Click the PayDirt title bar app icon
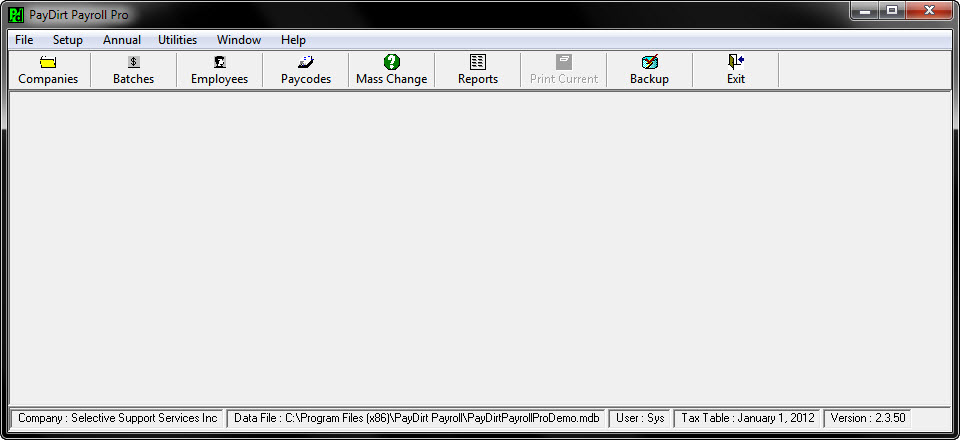 16,15
